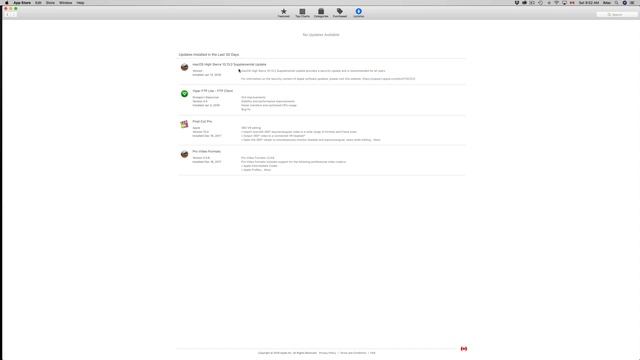This screenshot has height=360, width=640.
Task: Open the Featured star tab
Action: coord(283,13)
